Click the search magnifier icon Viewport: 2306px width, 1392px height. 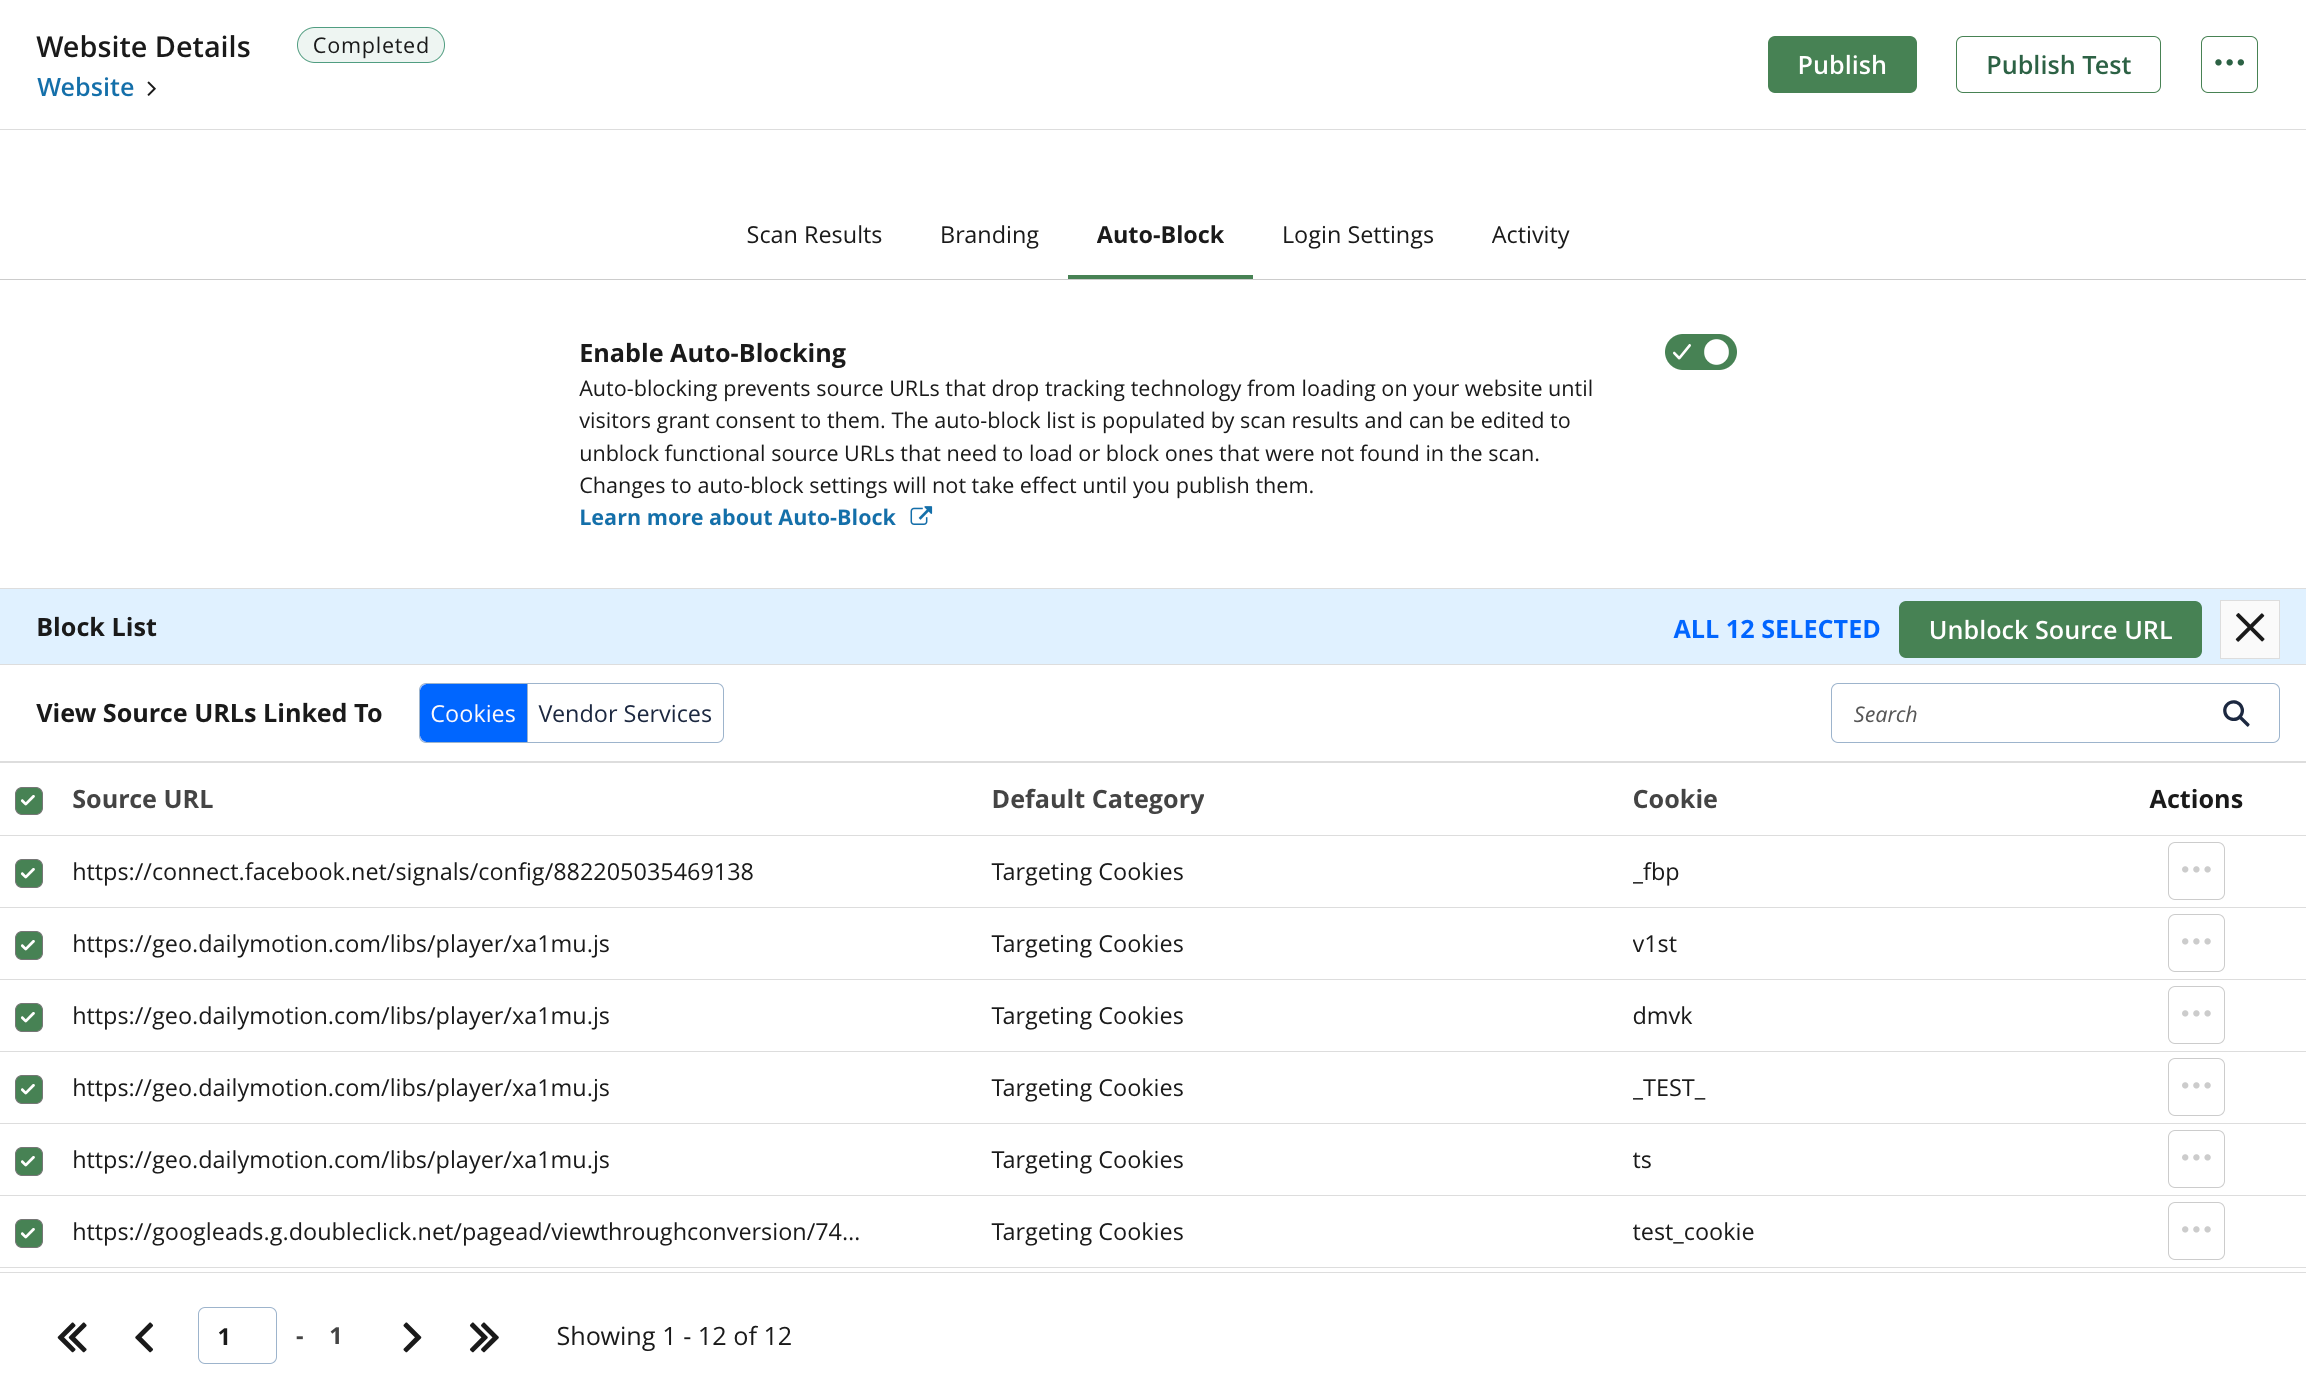tap(2236, 713)
